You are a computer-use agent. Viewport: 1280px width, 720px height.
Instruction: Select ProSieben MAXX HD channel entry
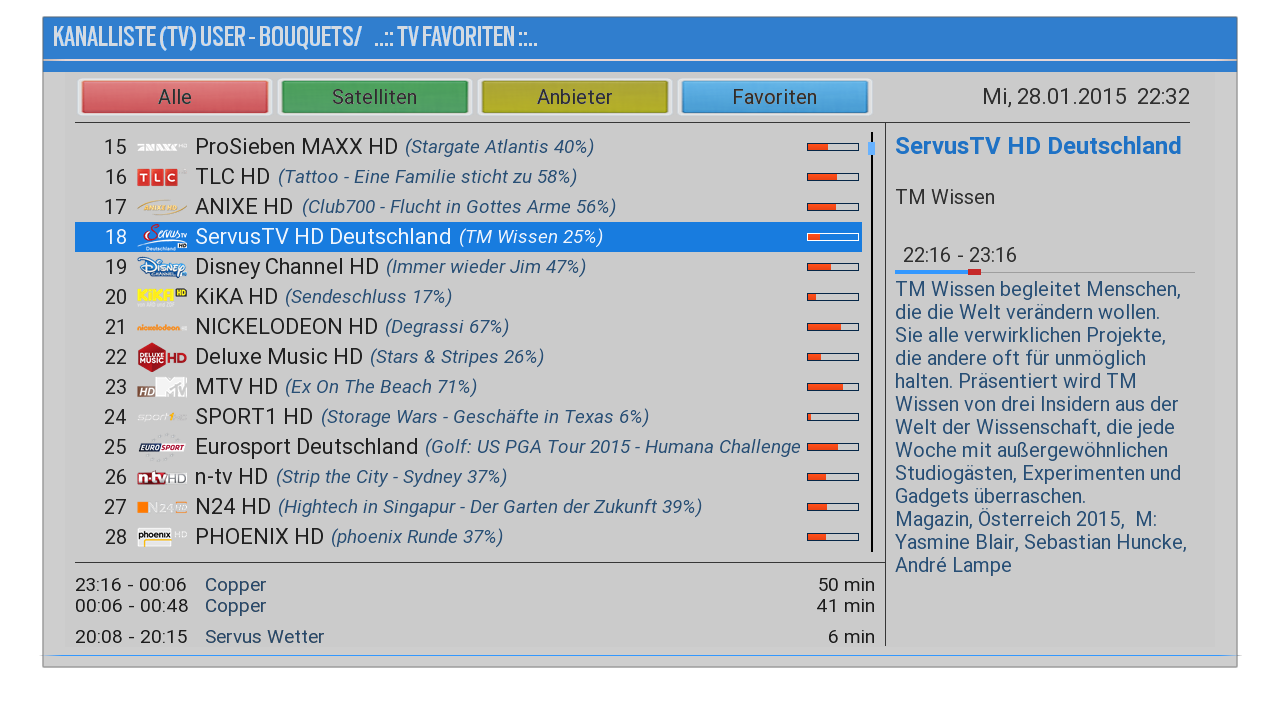296,147
